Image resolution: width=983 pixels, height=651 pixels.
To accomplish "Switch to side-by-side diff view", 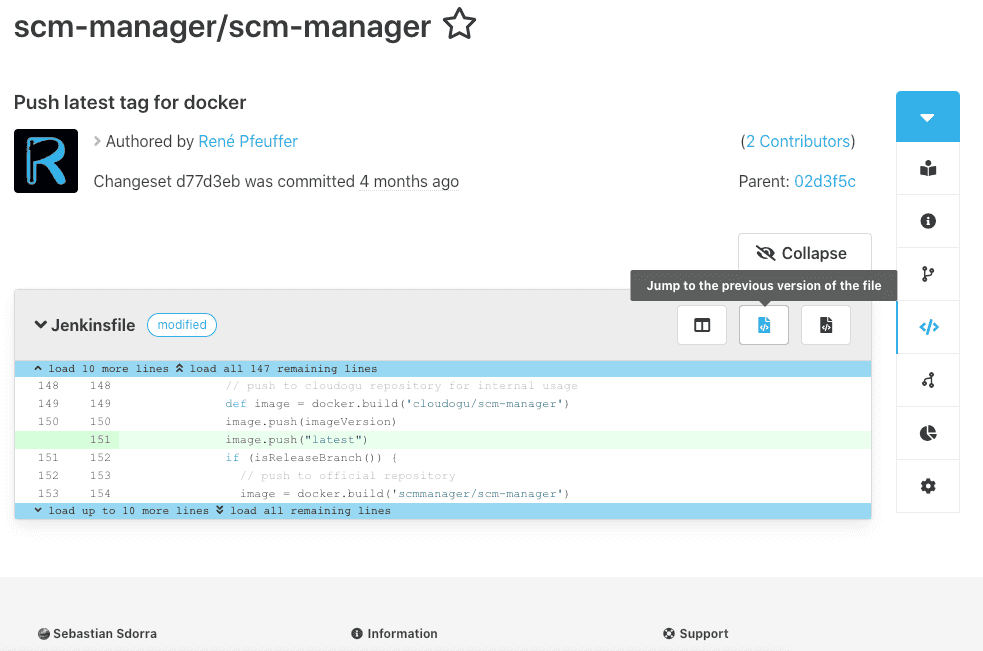I will click(x=701, y=325).
